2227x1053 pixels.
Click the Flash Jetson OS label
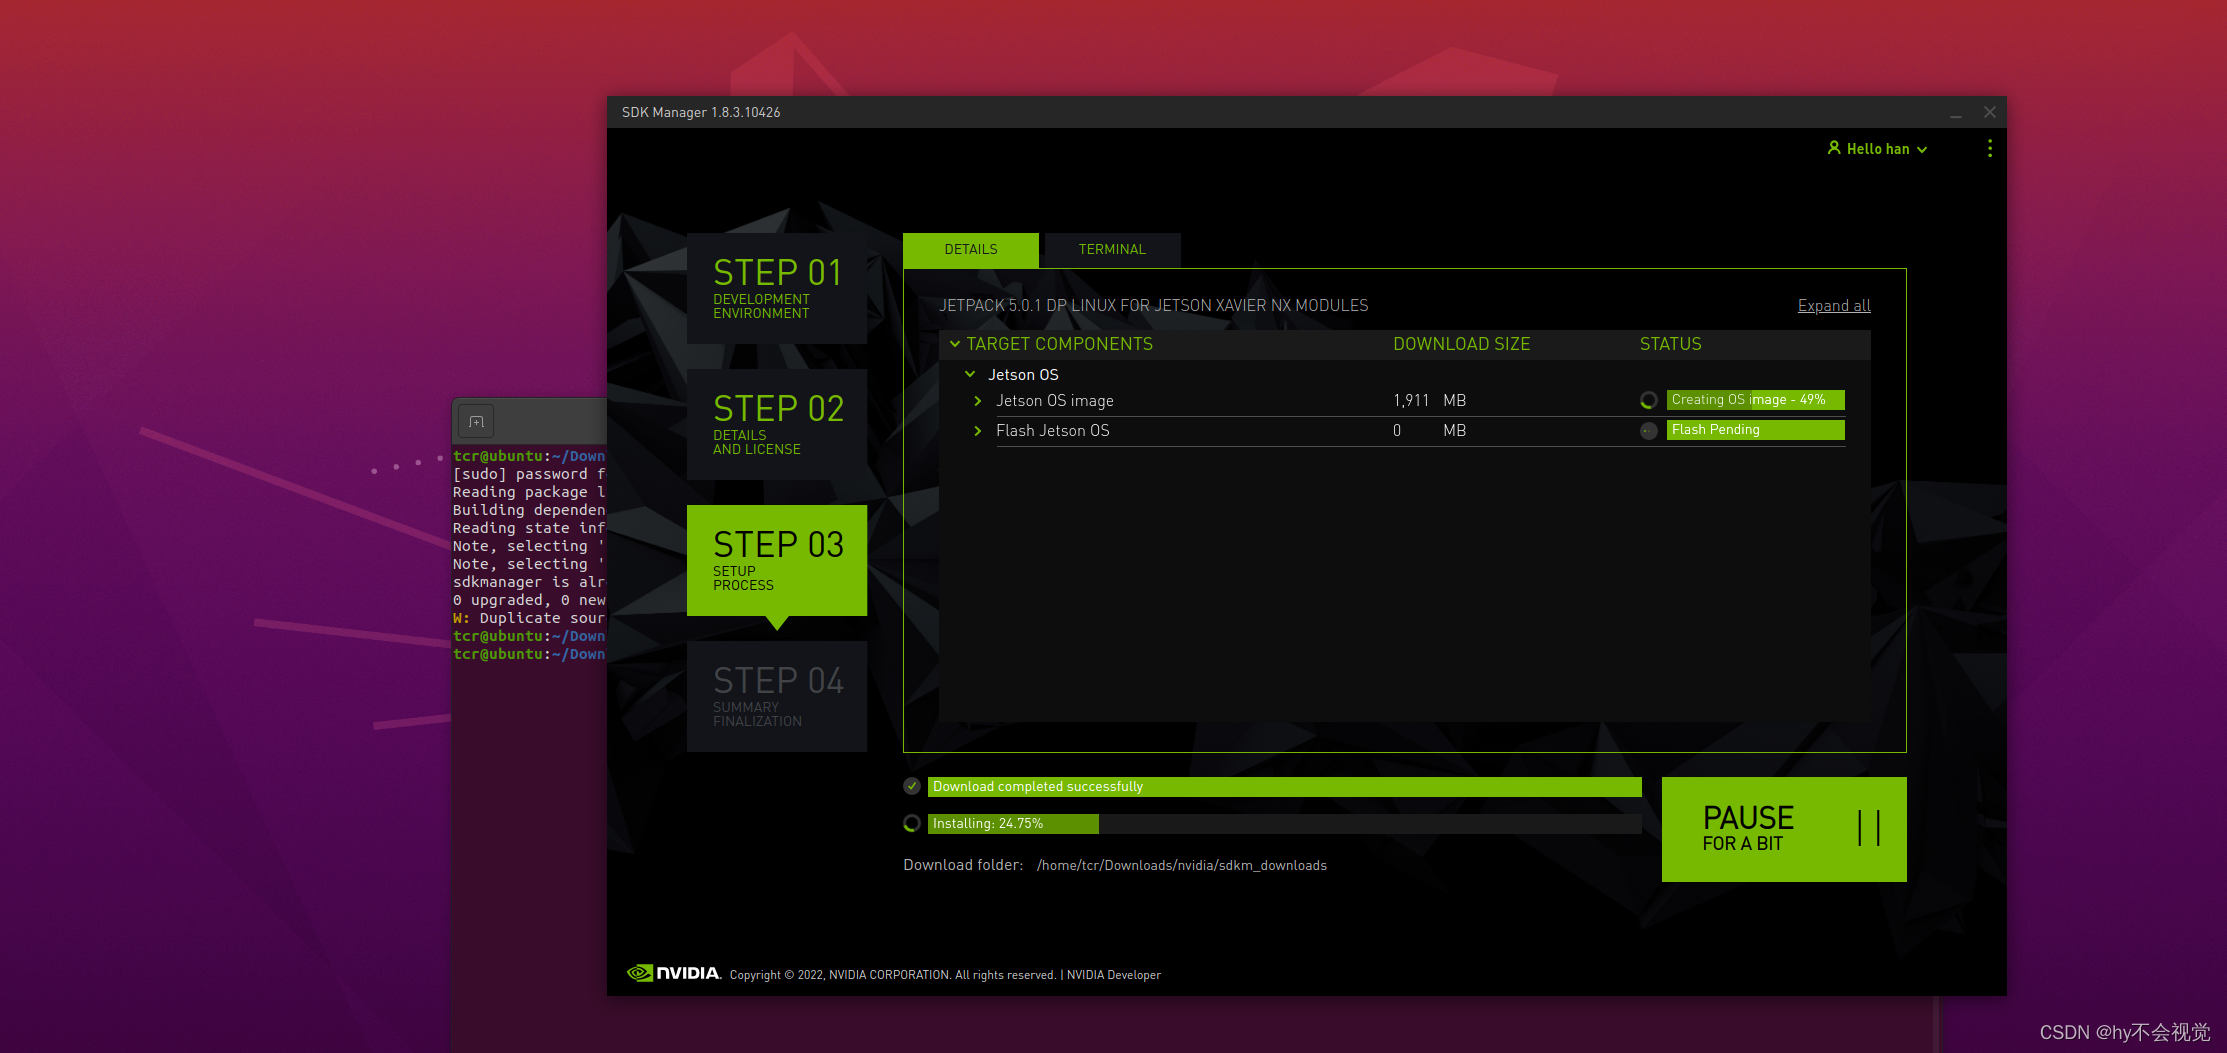point(1052,431)
